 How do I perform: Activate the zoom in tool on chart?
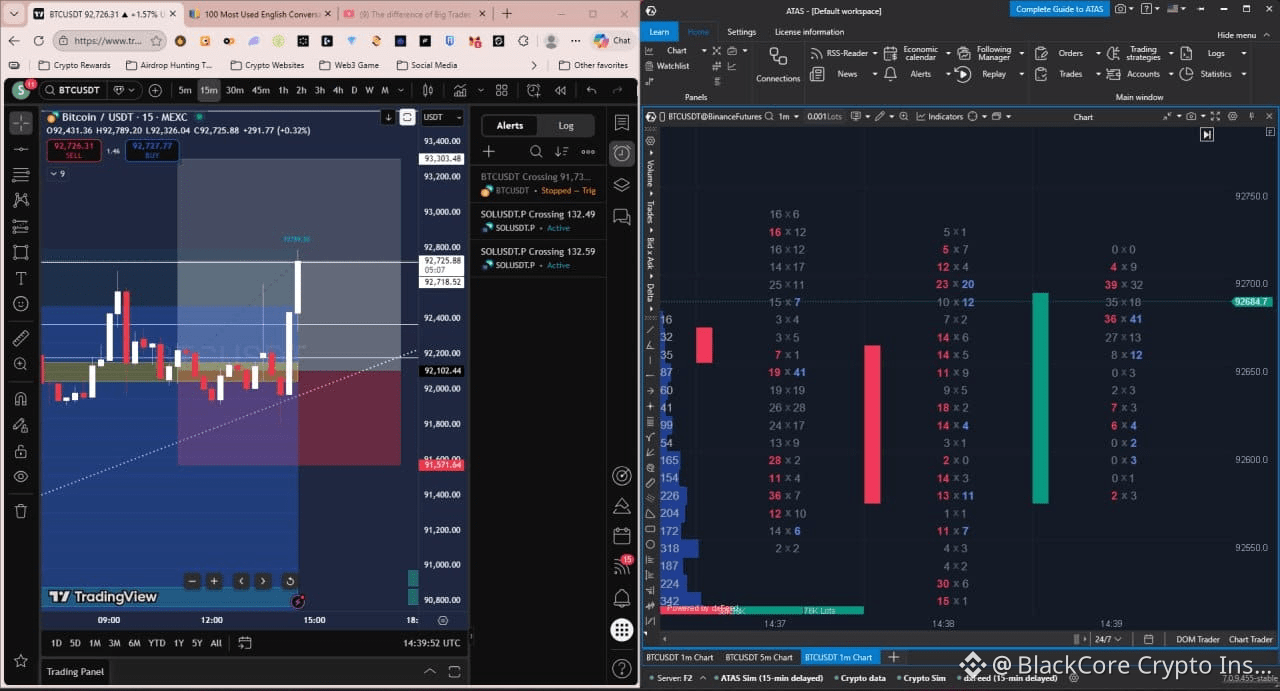21,364
